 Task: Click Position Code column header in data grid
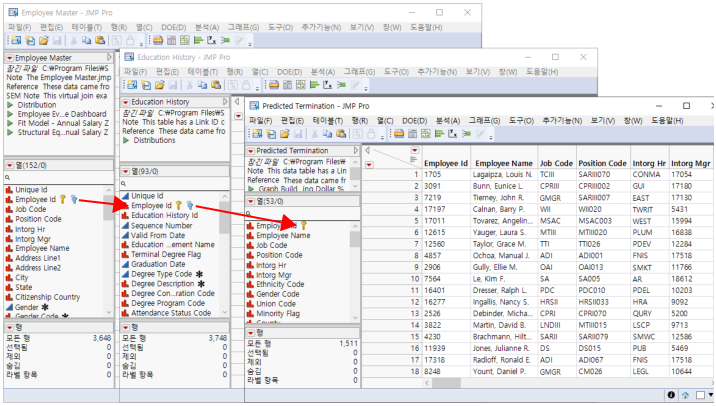tap(603, 163)
